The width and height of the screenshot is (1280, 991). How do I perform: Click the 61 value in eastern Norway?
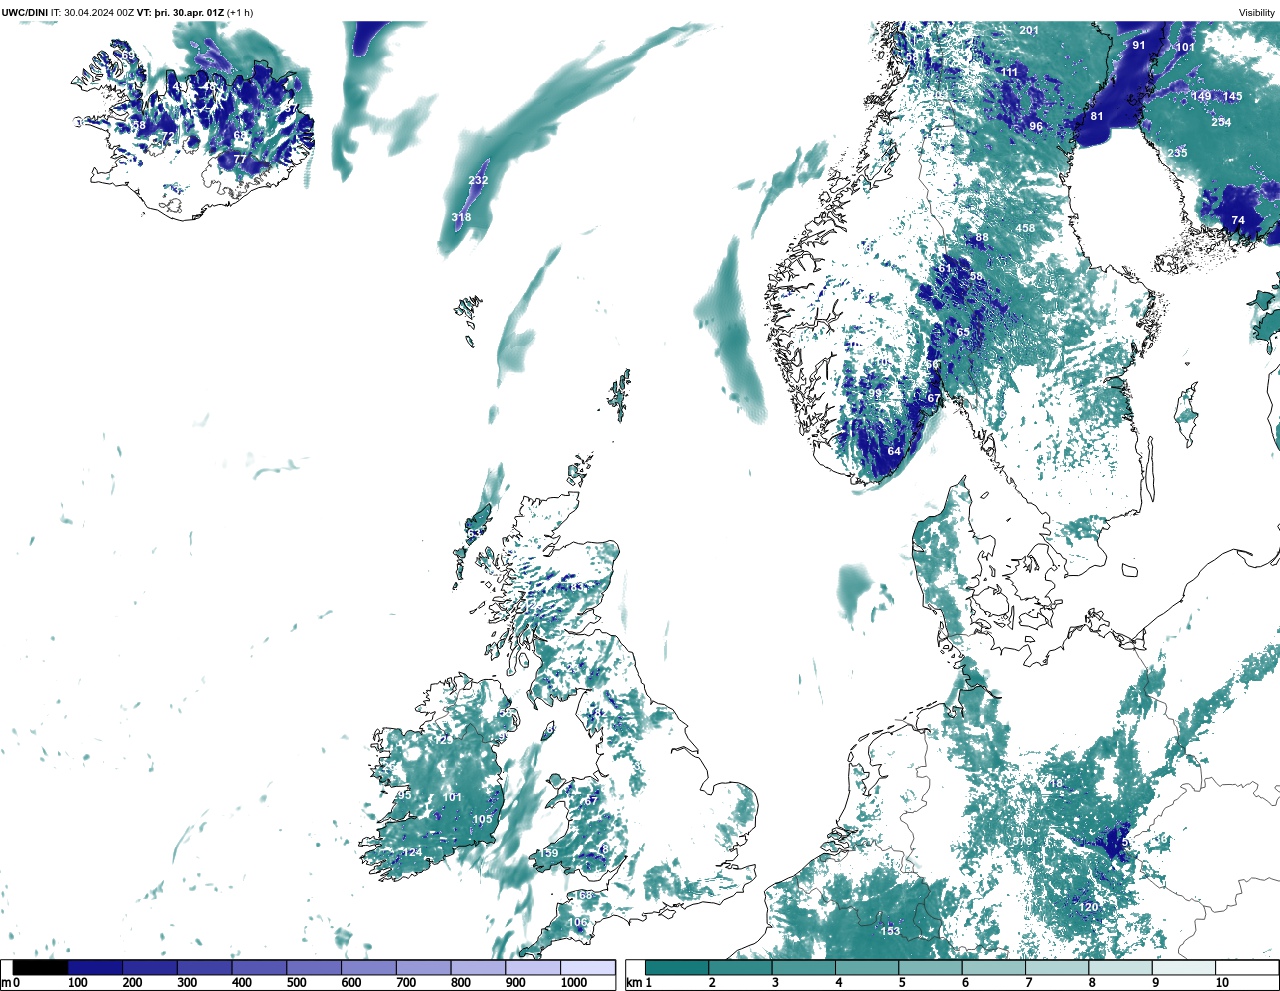(x=945, y=268)
